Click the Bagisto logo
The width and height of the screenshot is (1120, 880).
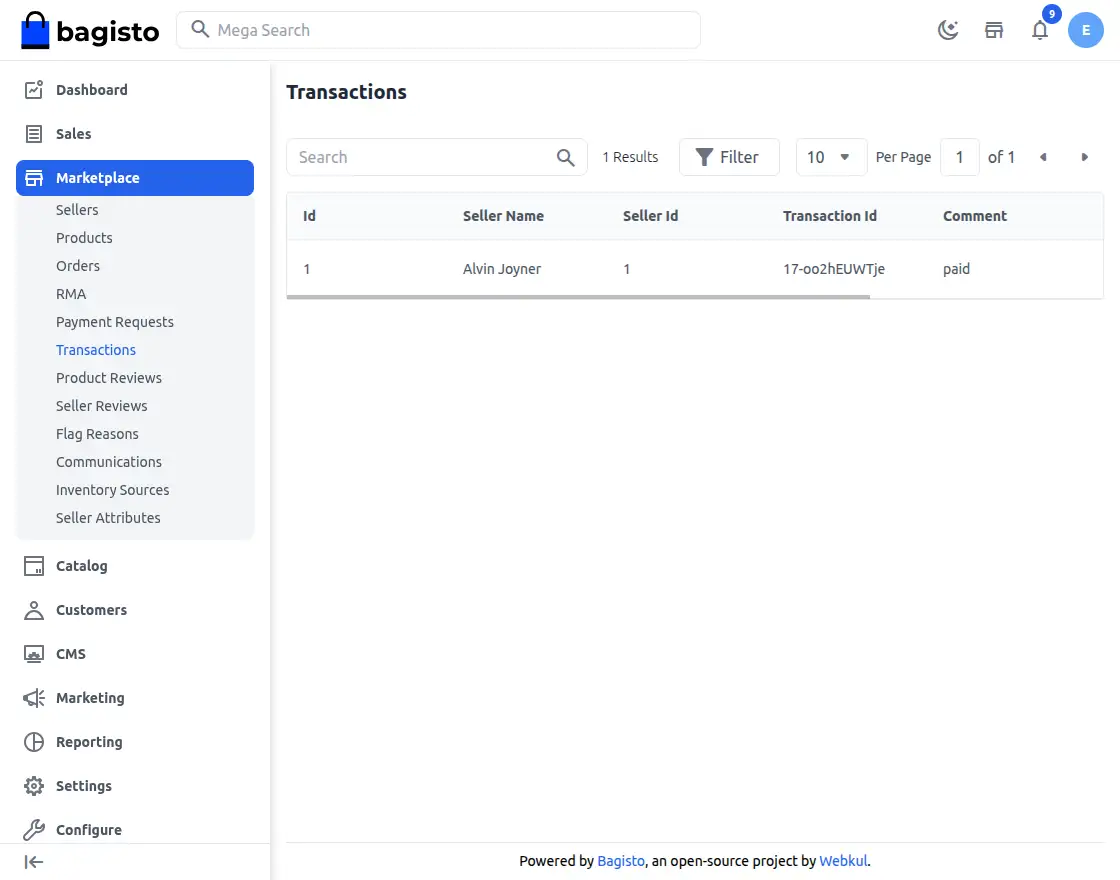tap(90, 30)
